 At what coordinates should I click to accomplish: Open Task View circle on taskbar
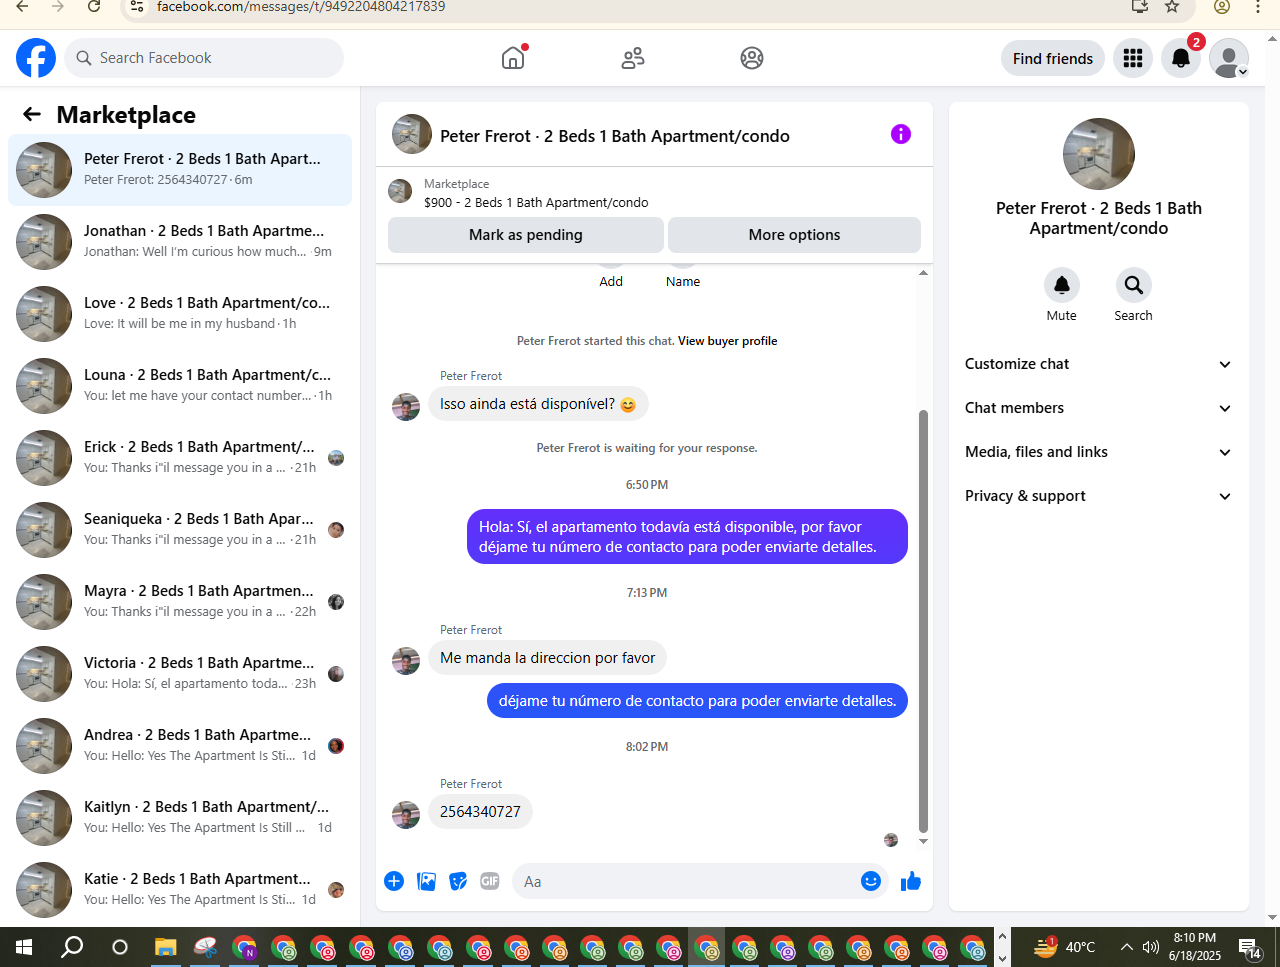[x=120, y=946]
